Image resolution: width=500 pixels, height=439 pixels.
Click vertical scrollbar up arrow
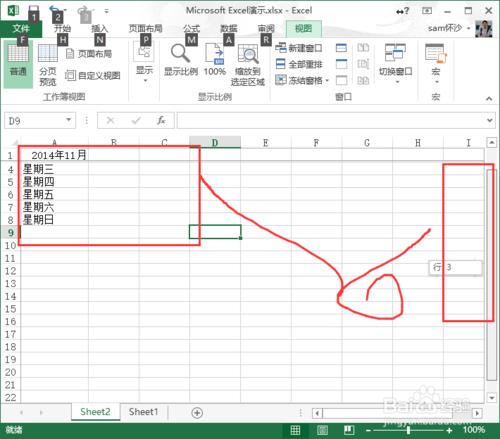click(491, 143)
